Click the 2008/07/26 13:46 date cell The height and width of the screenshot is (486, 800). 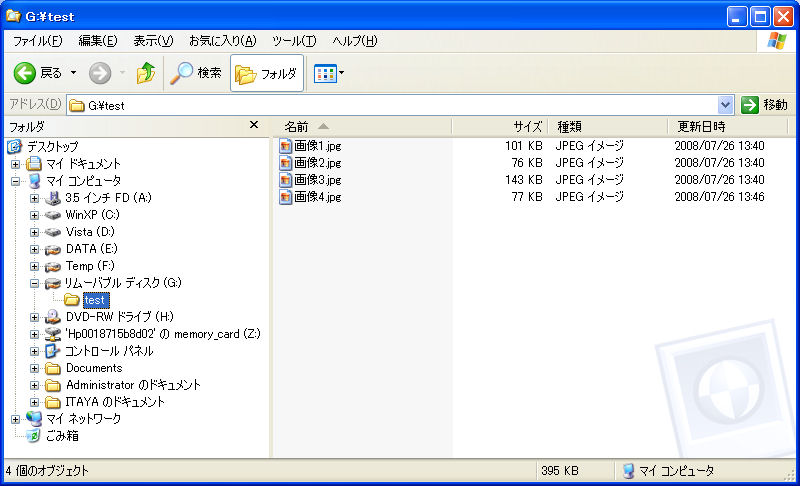coord(719,197)
